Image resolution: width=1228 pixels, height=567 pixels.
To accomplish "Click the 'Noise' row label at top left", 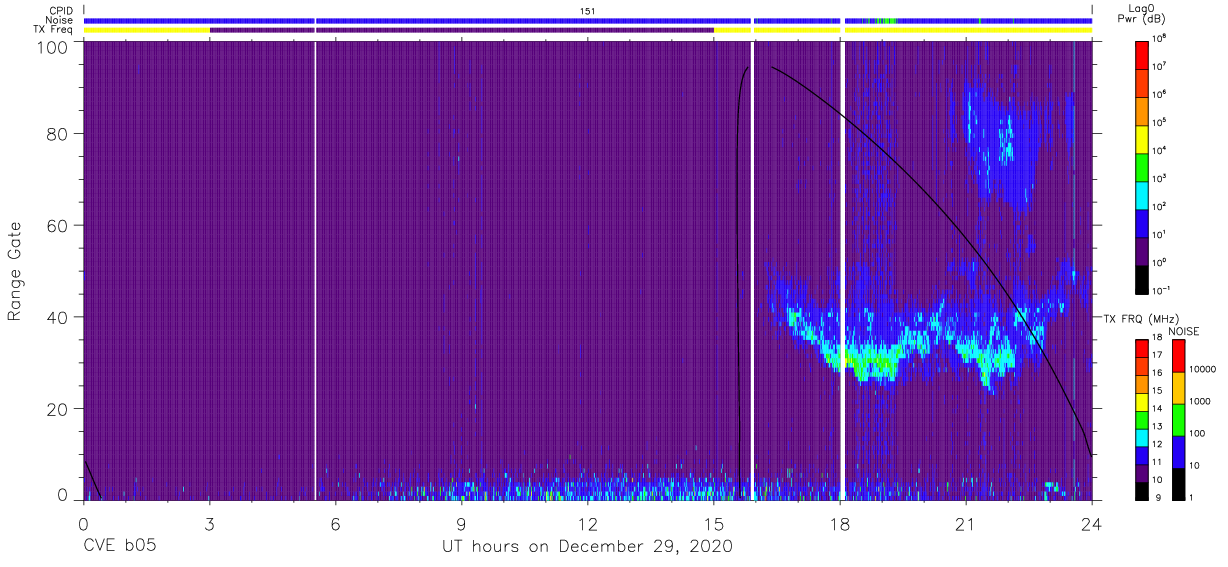I will tap(62, 20).
